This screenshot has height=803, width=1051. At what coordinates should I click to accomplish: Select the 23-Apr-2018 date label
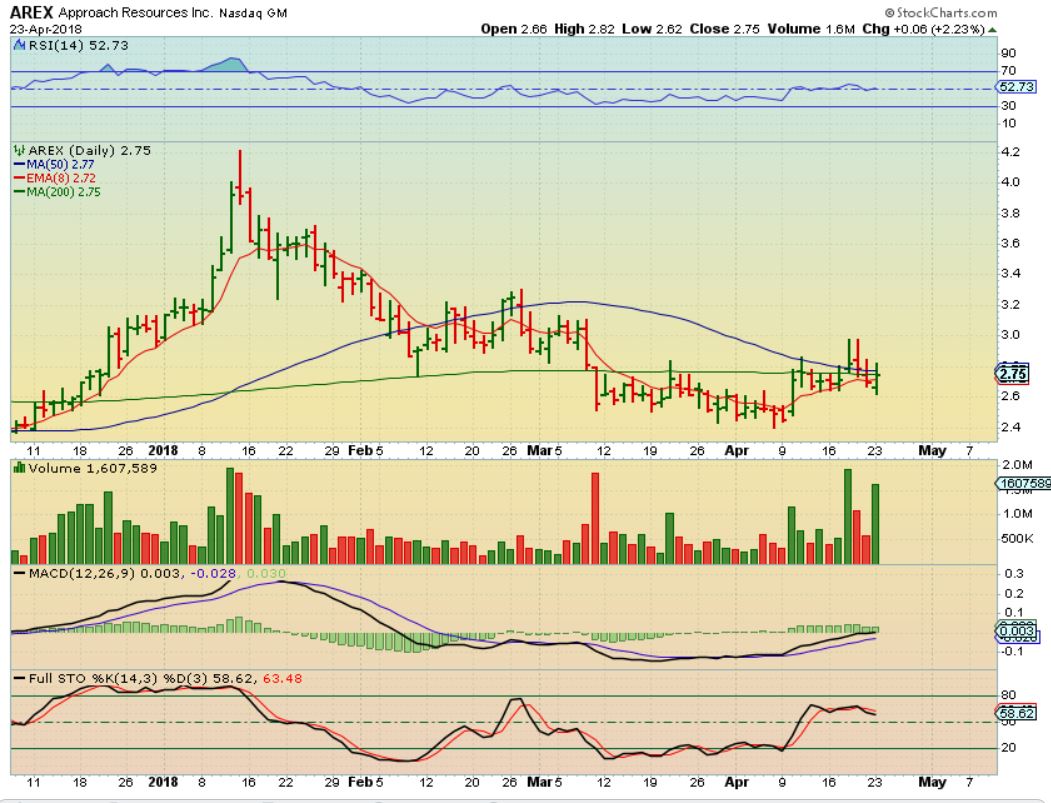(46, 29)
